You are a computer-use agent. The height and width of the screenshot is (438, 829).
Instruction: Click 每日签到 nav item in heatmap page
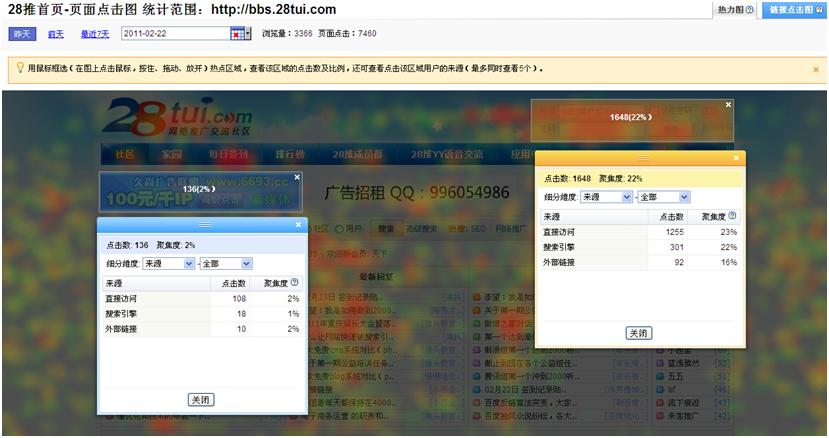[228, 154]
